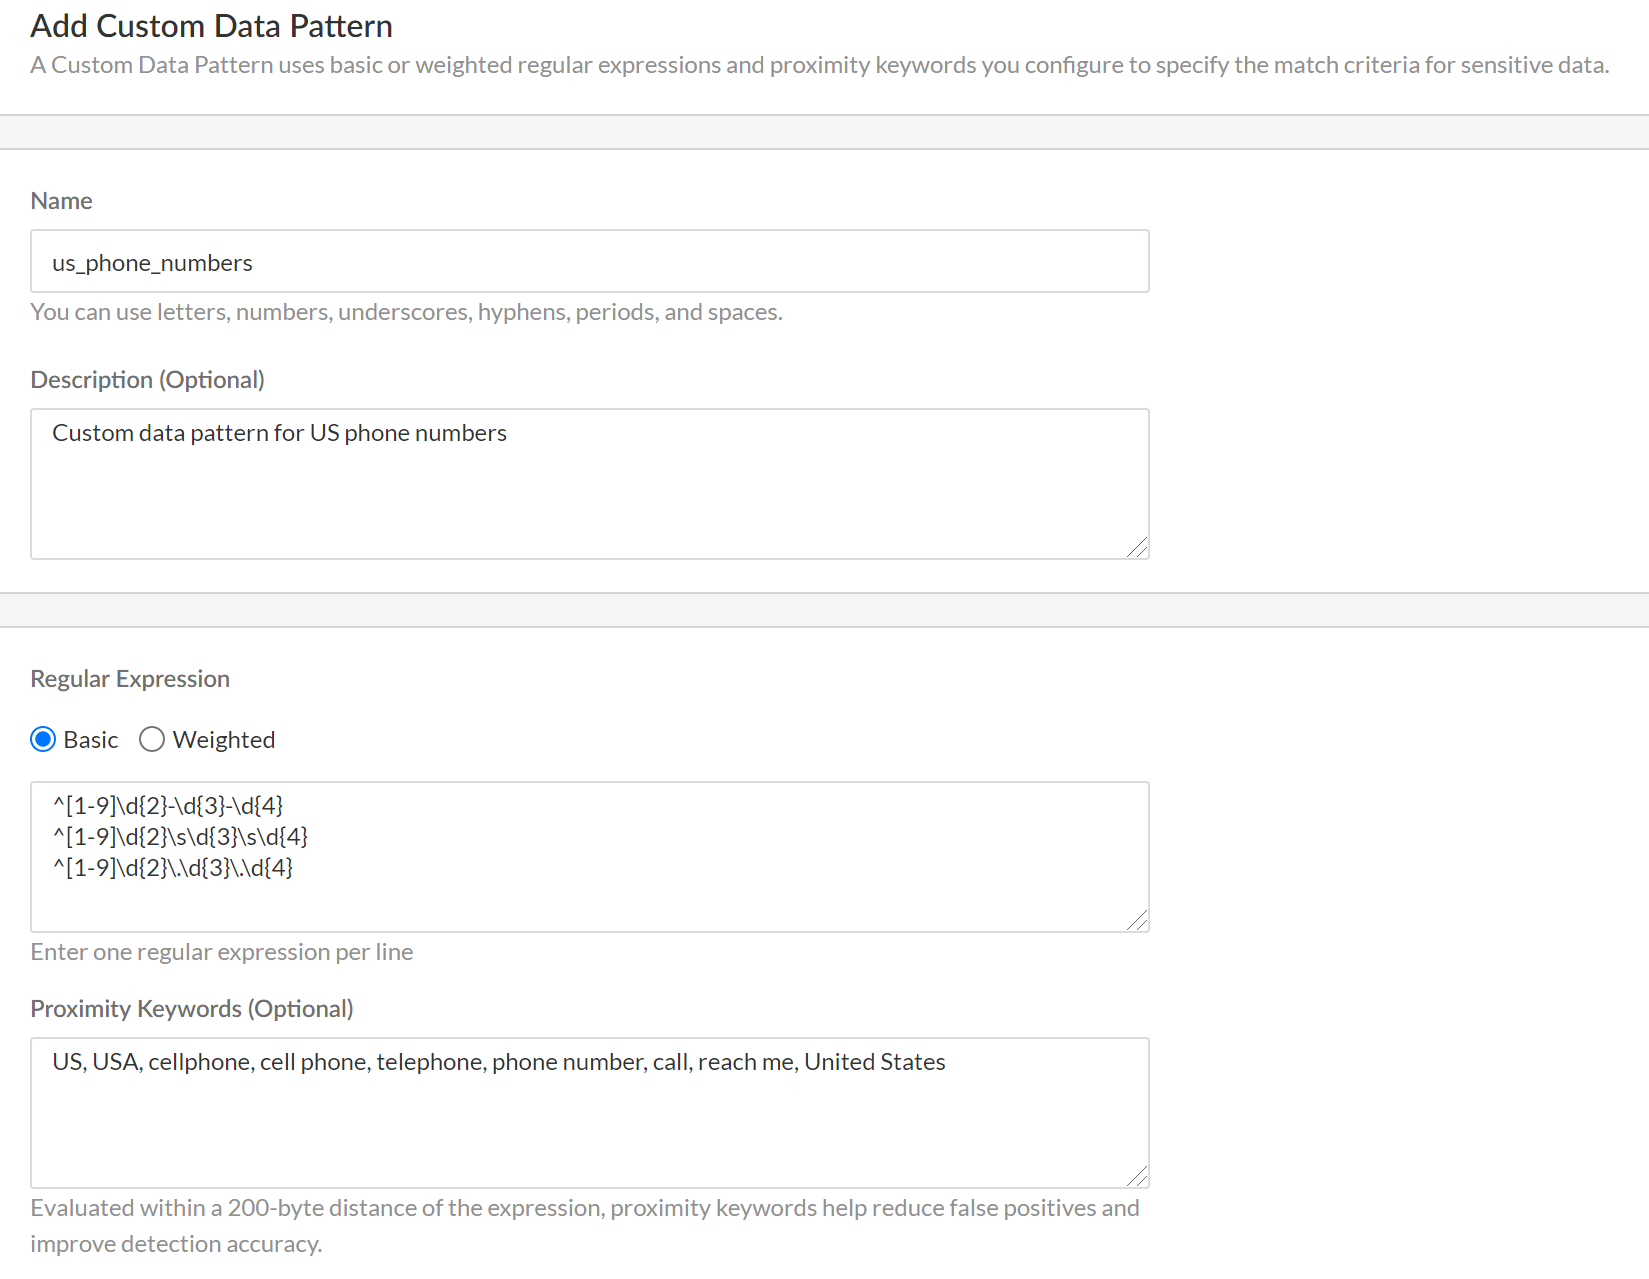Place cursor on the whitespace \s regex line
Viewport: 1649px width, 1279px height.
[181, 837]
